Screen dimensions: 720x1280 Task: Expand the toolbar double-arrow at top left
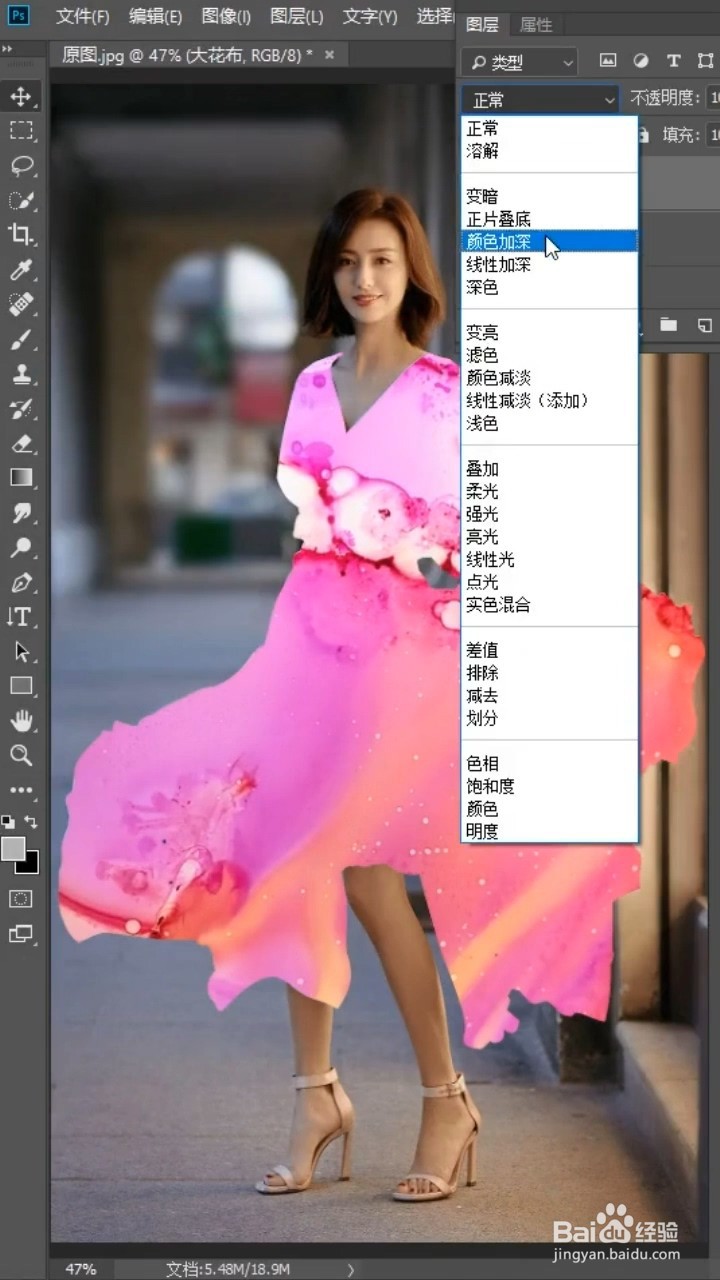pos(8,47)
